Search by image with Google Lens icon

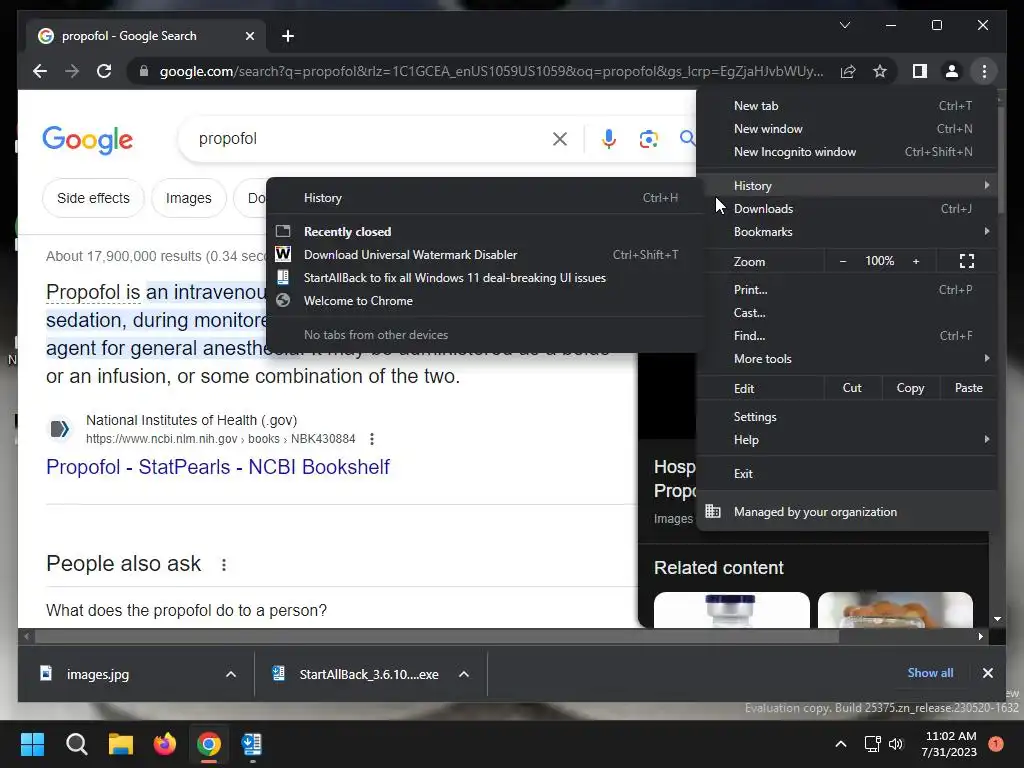[648, 138]
